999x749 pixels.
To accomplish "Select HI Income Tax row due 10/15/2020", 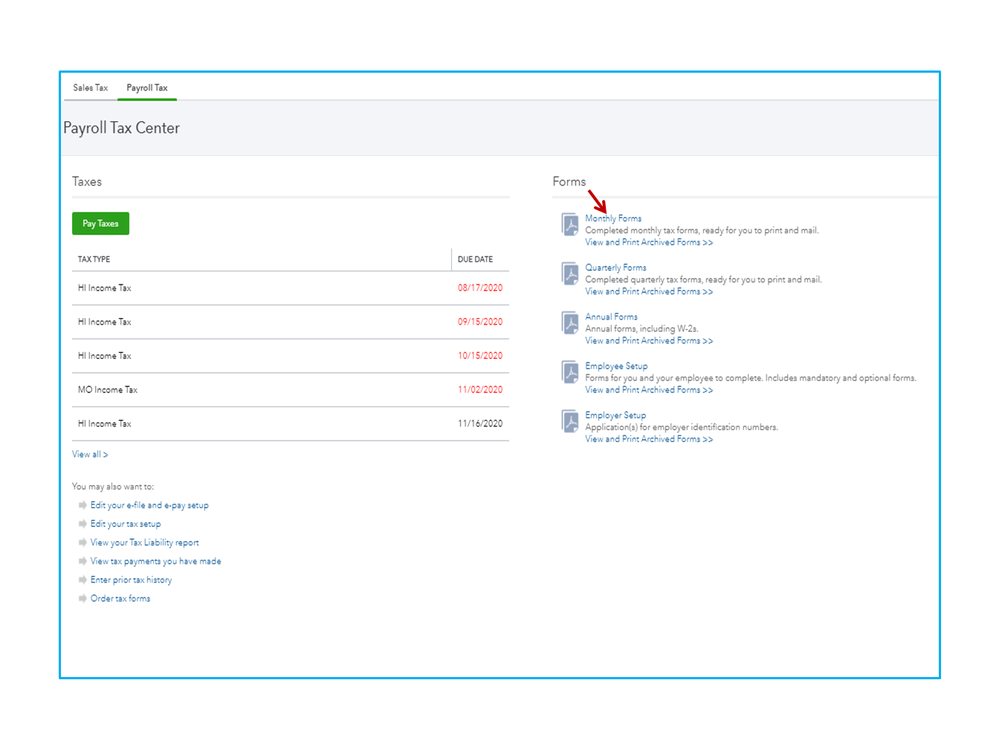I will [x=291, y=355].
